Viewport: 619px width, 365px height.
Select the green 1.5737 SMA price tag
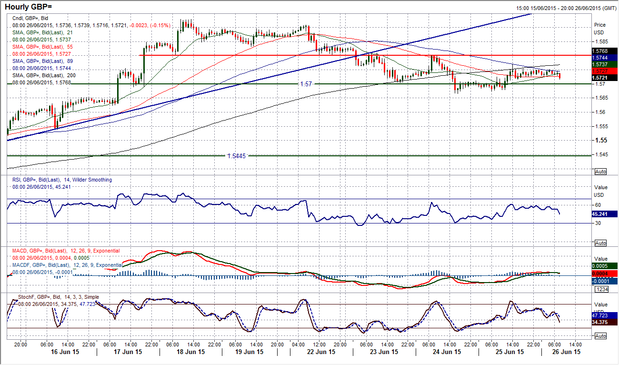604,64
